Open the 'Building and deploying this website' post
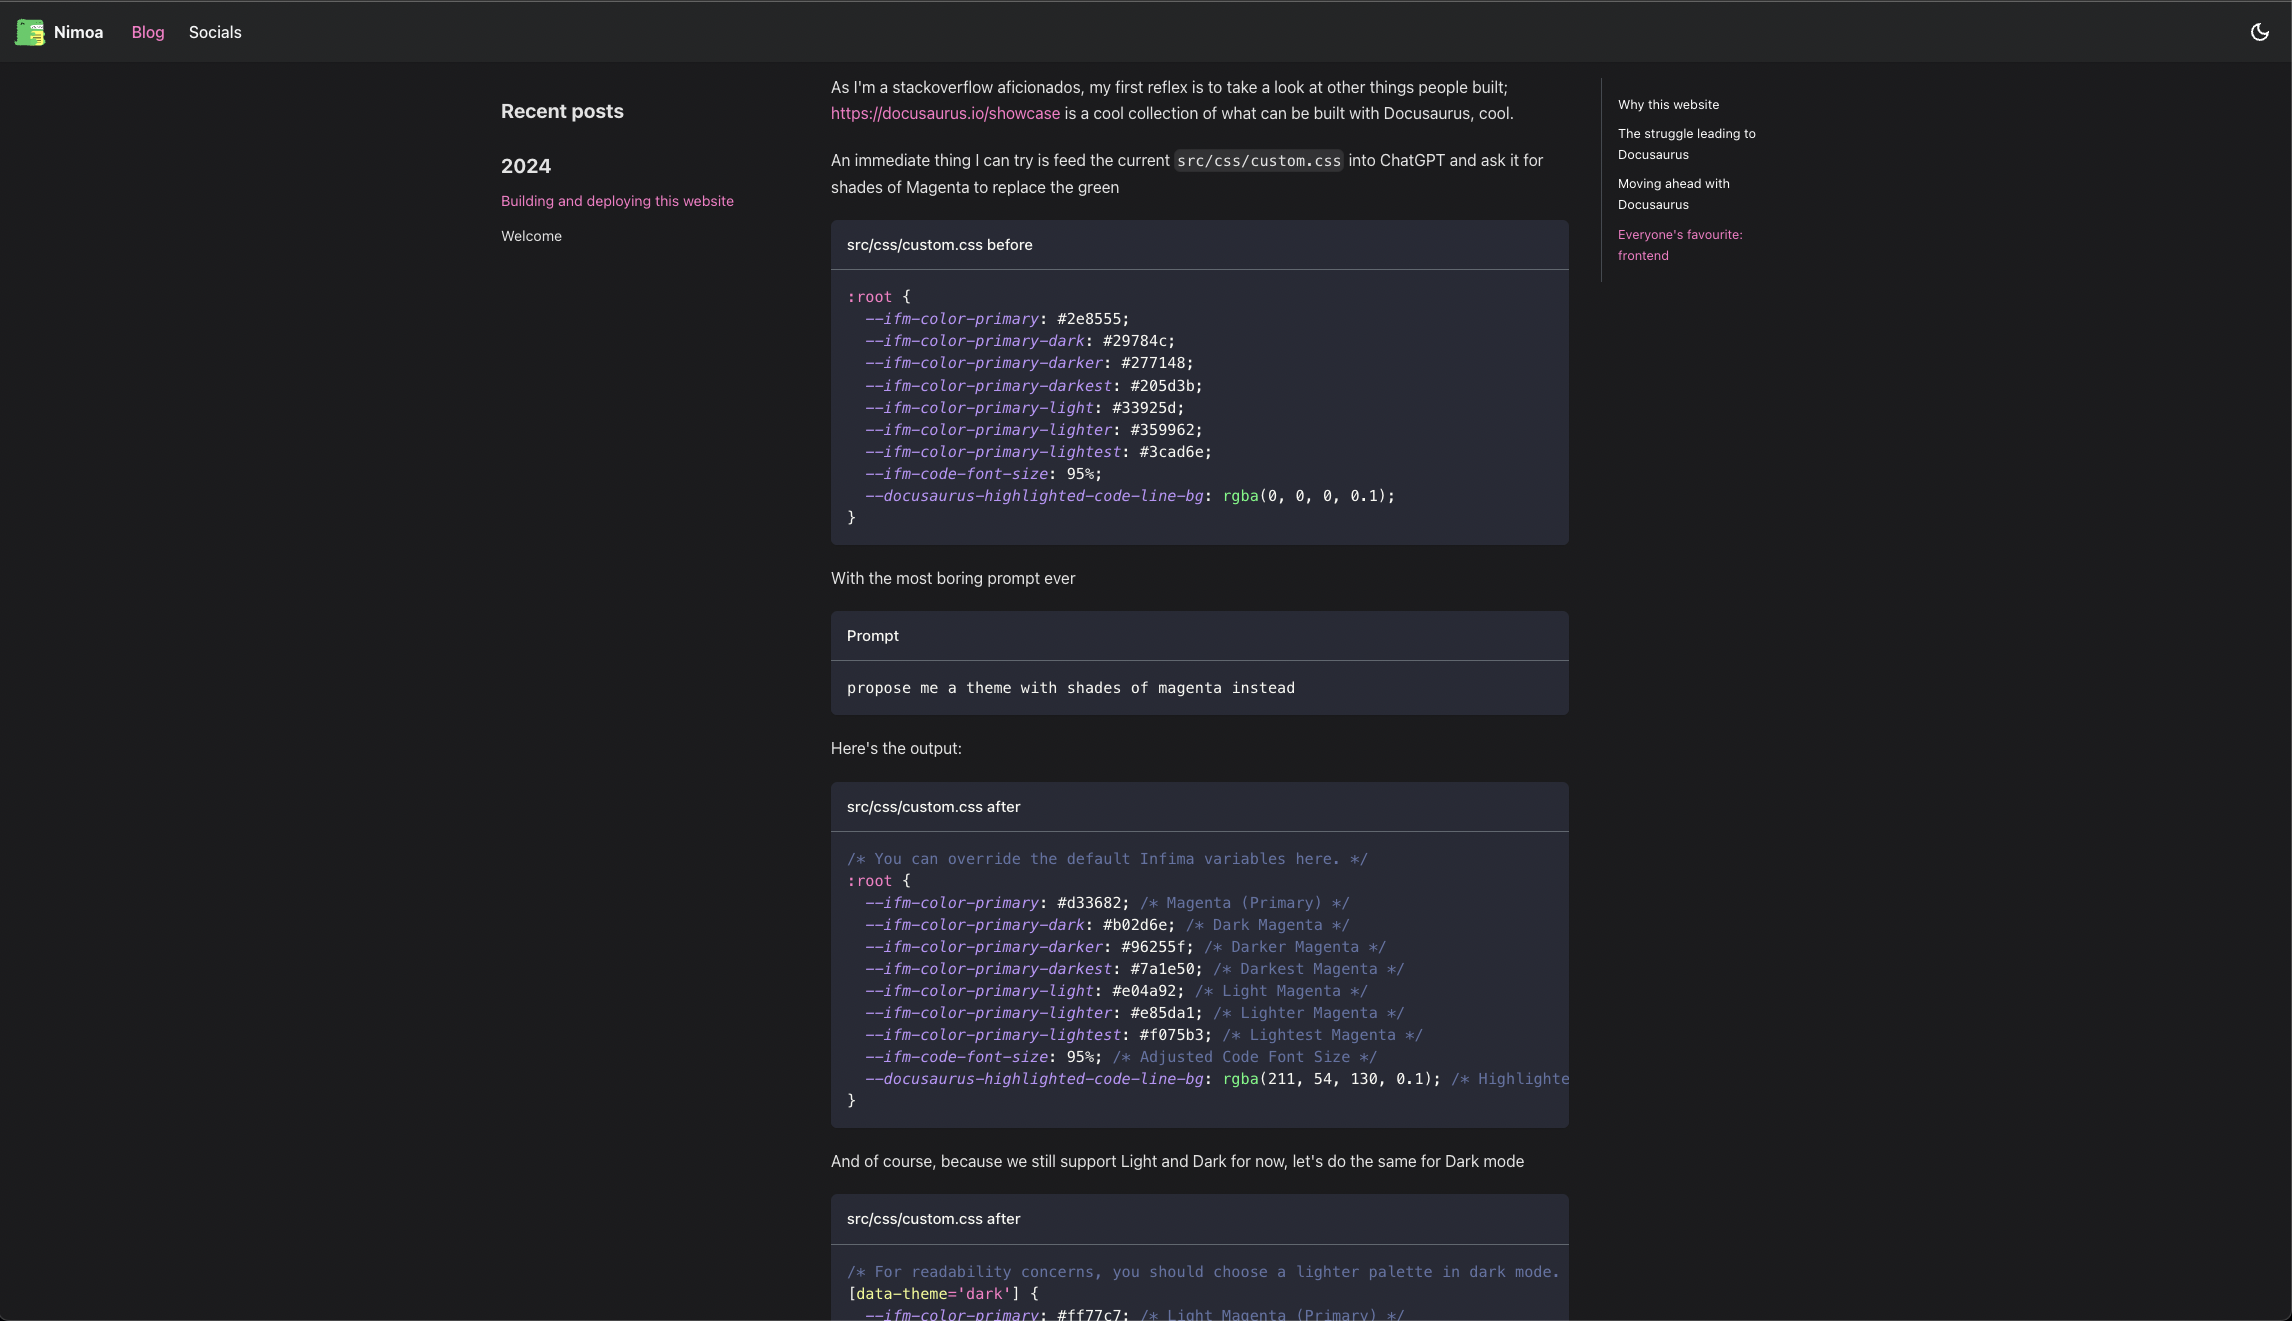The image size is (2292, 1321). tap(616, 200)
